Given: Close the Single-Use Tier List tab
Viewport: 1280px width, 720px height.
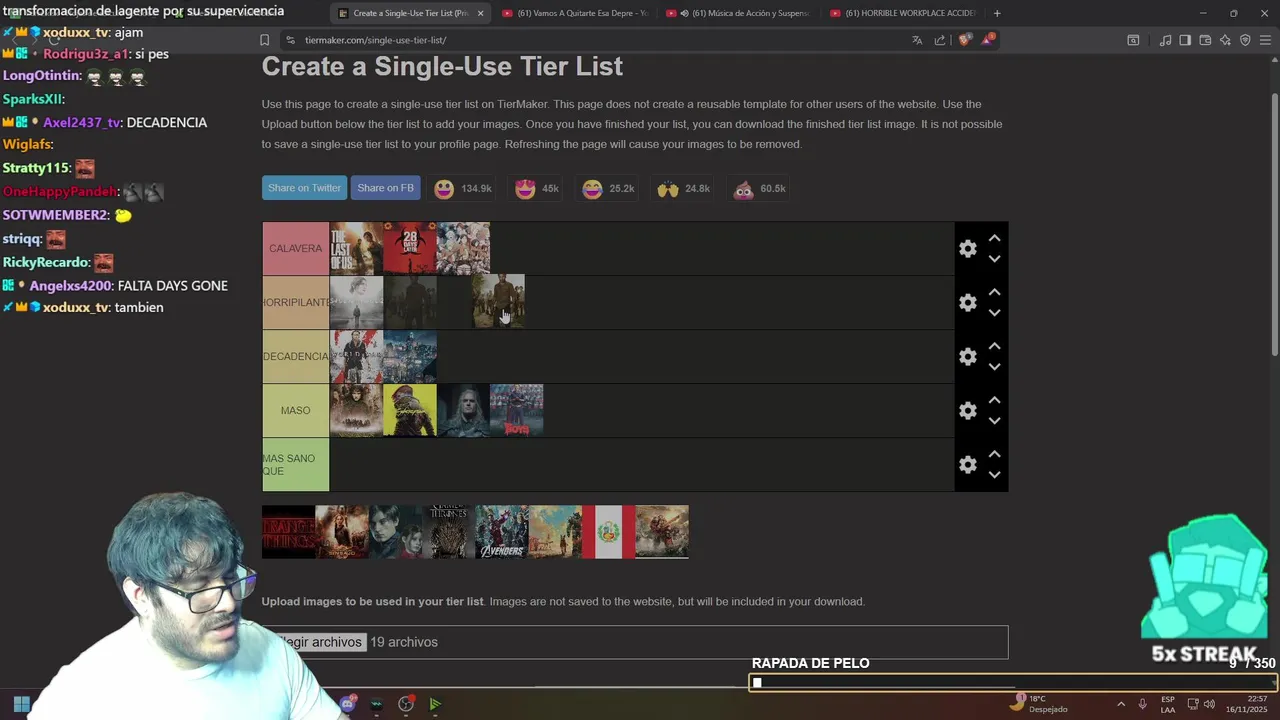Looking at the screenshot, I should pyautogui.click(x=480, y=13).
